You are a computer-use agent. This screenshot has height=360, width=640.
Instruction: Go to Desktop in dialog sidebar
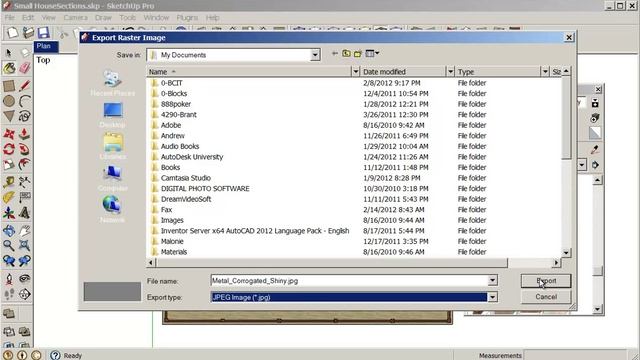click(x=112, y=115)
